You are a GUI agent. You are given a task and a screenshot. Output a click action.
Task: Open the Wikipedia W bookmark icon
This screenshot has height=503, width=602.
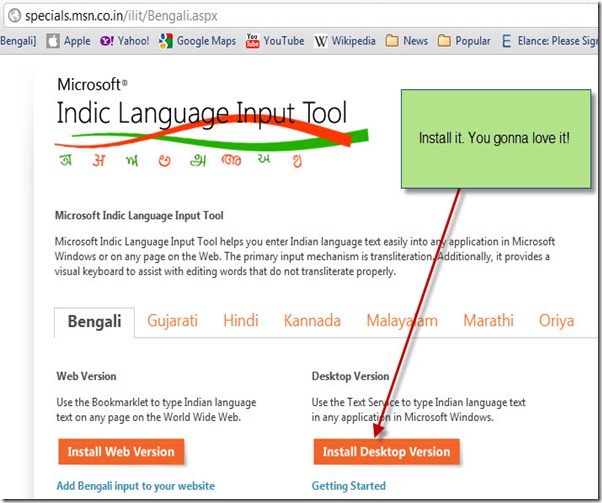click(321, 41)
